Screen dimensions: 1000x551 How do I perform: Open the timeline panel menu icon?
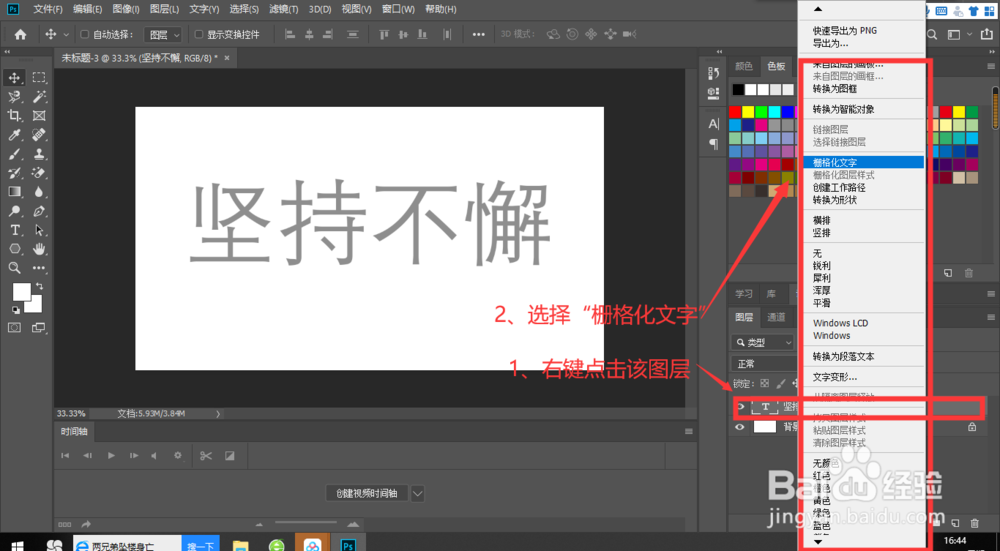click(x=689, y=432)
